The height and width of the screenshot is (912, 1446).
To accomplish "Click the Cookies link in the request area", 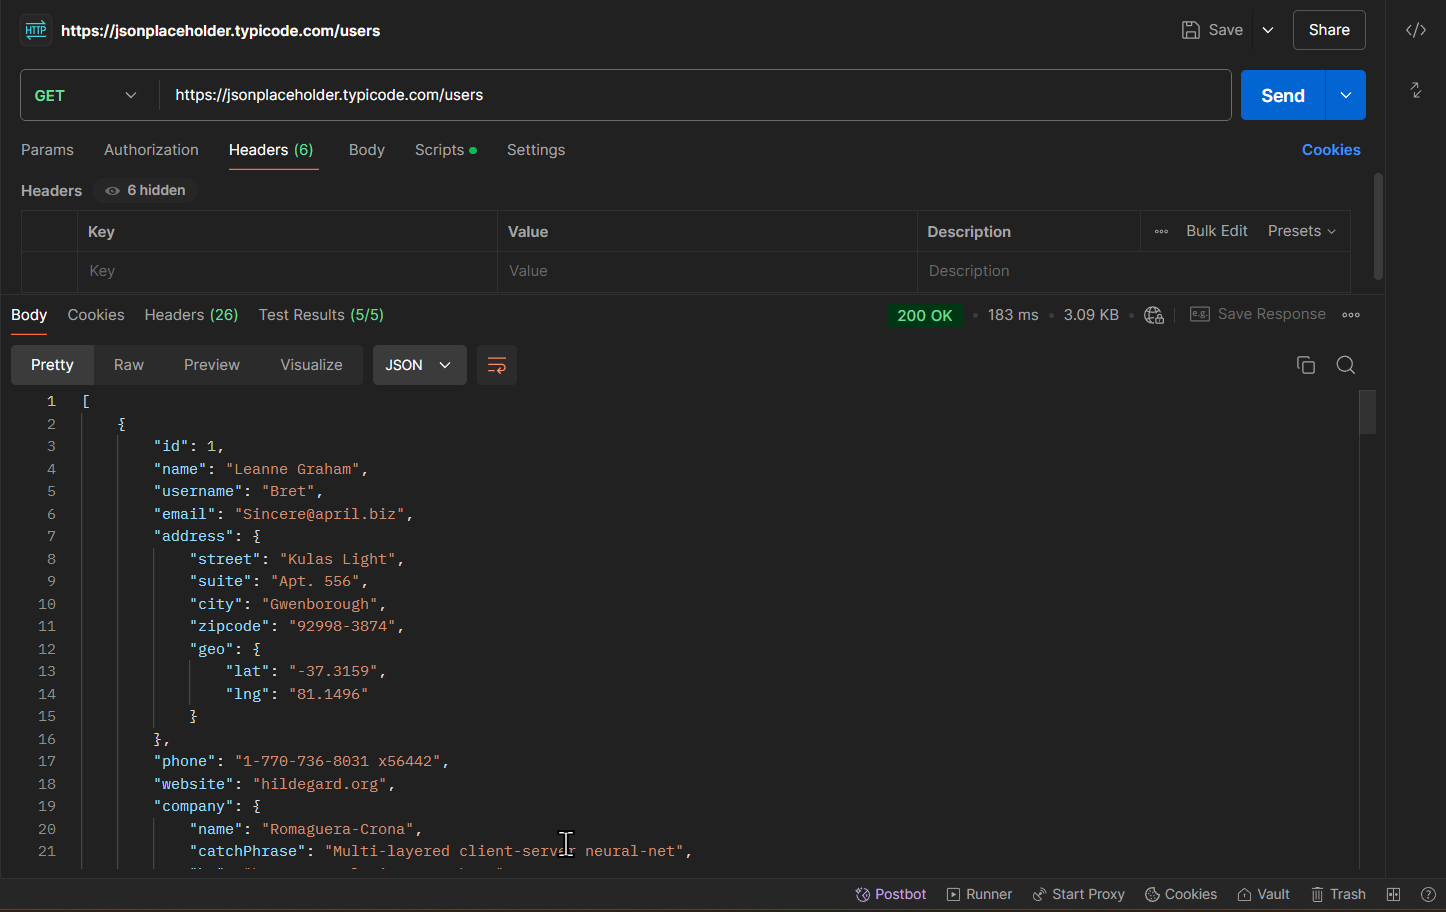I will point(1331,150).
